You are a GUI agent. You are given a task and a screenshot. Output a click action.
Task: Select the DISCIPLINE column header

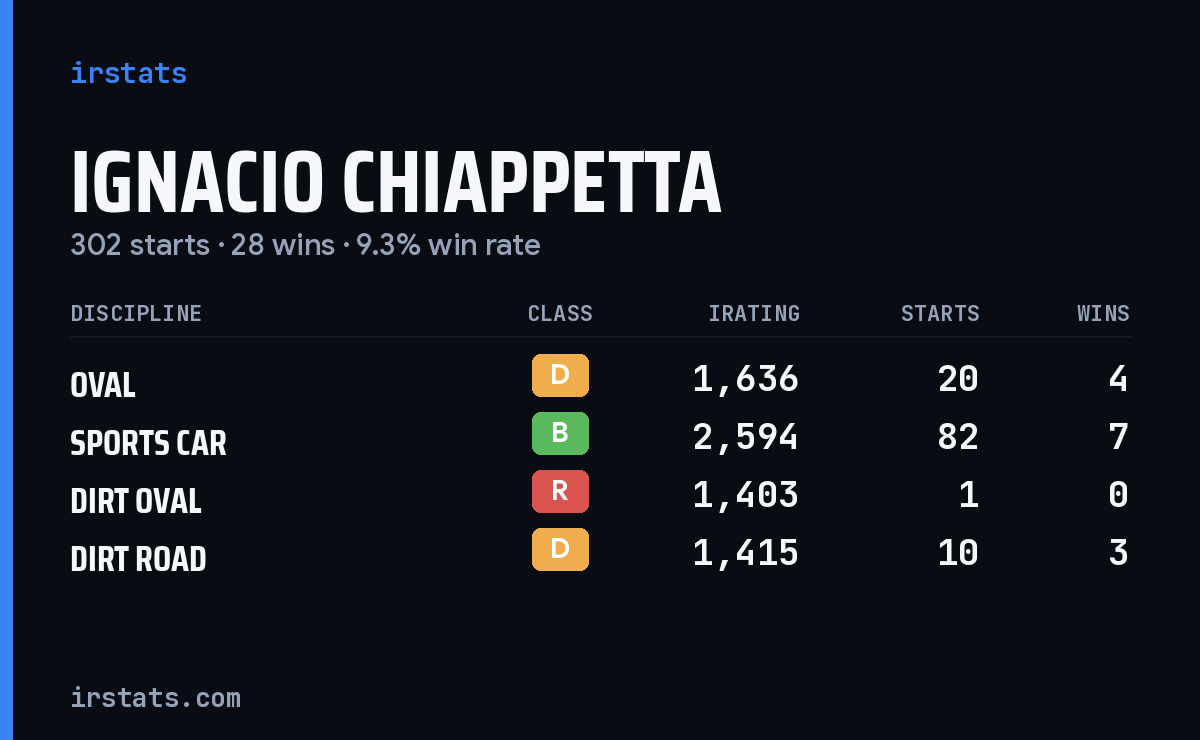click(136, 314)
